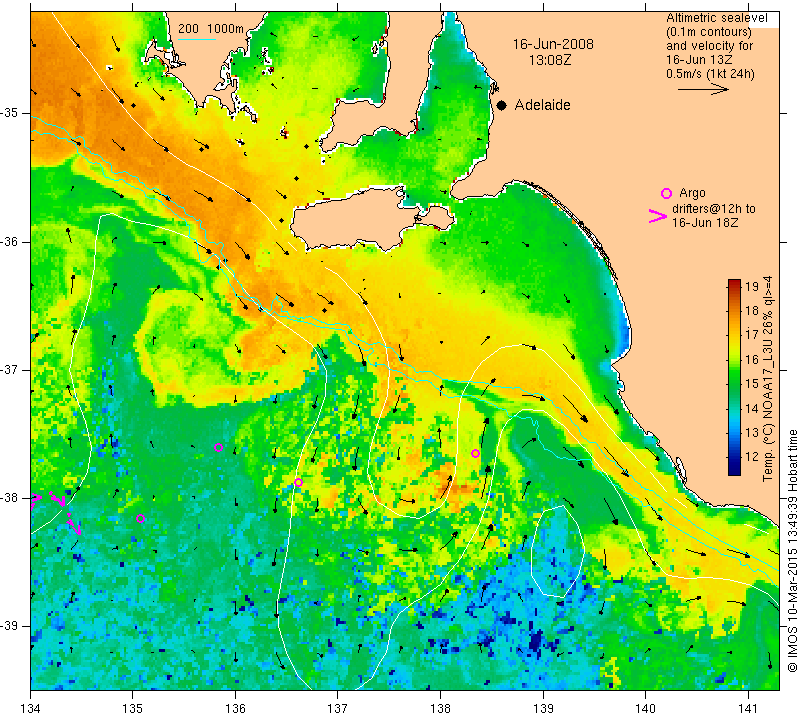
Task: Click the -38 latitude axis label
Action: [x=10, y=498]
